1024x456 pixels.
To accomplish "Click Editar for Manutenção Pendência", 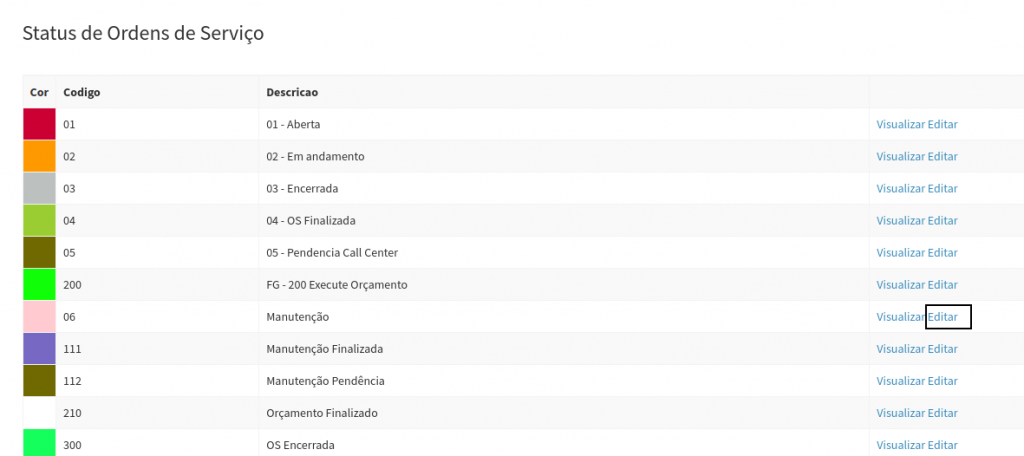I will click(x=943, y=381).
